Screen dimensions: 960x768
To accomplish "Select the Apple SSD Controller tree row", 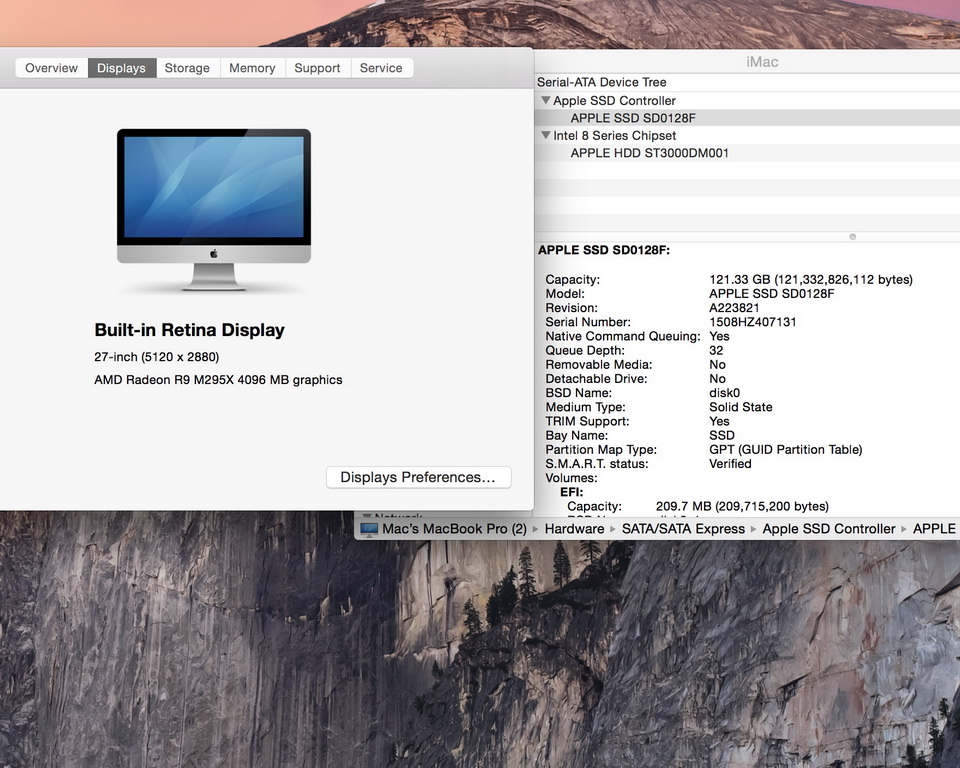I will click(x=747, y=100).
